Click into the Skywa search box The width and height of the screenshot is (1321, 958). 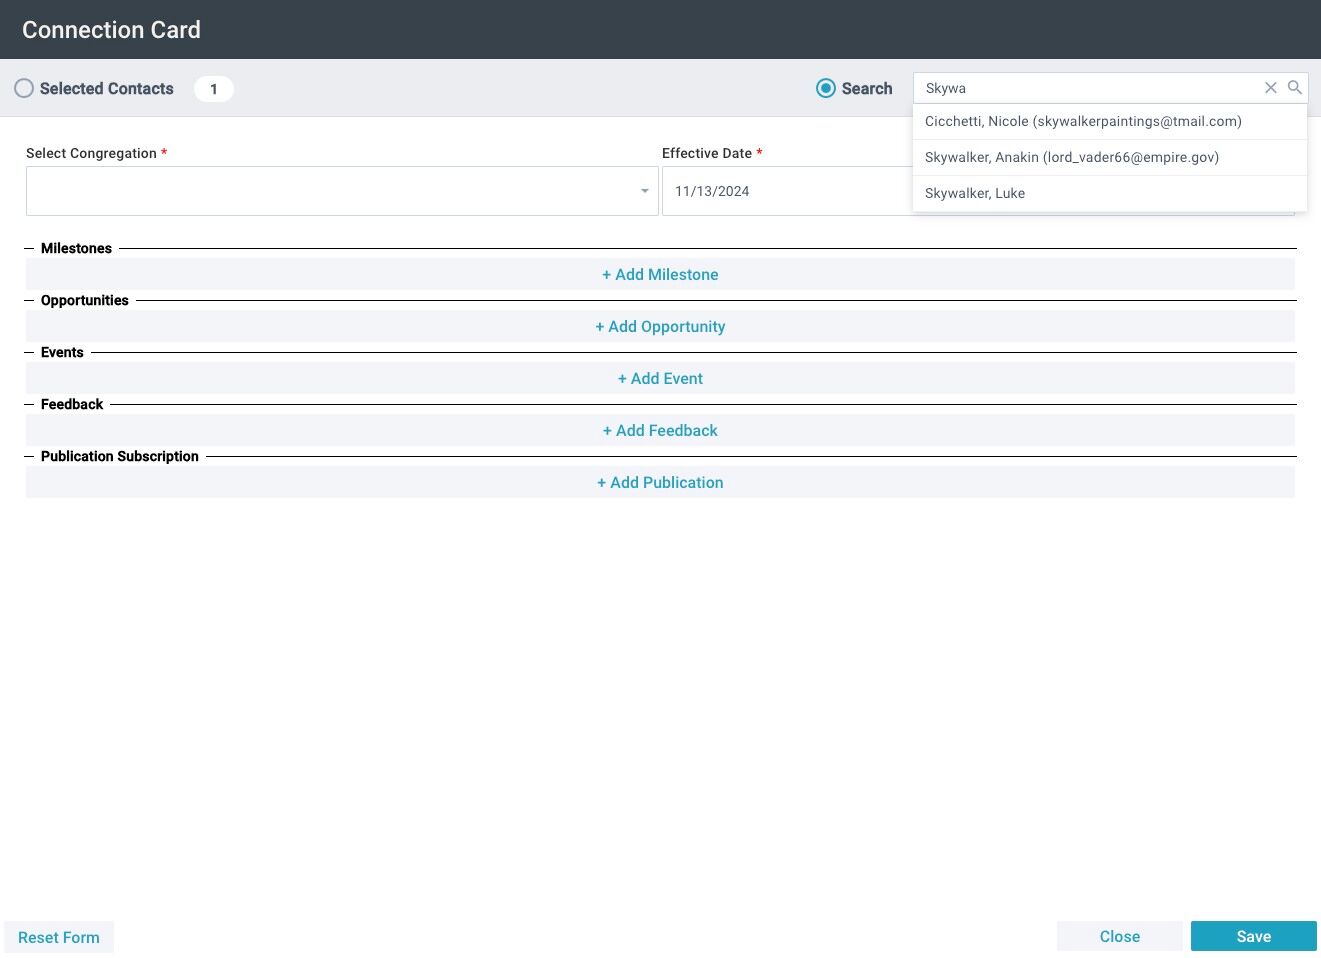pyautogui.click(x=1090, y=88)
